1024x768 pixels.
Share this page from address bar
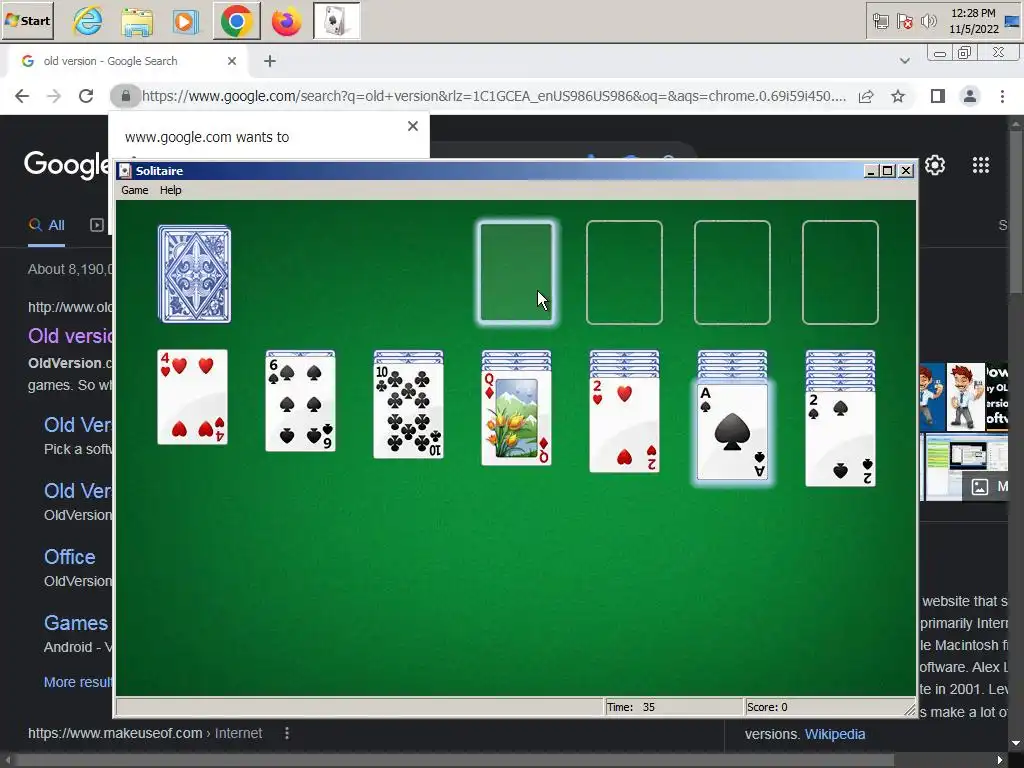[x=866, y=97]
